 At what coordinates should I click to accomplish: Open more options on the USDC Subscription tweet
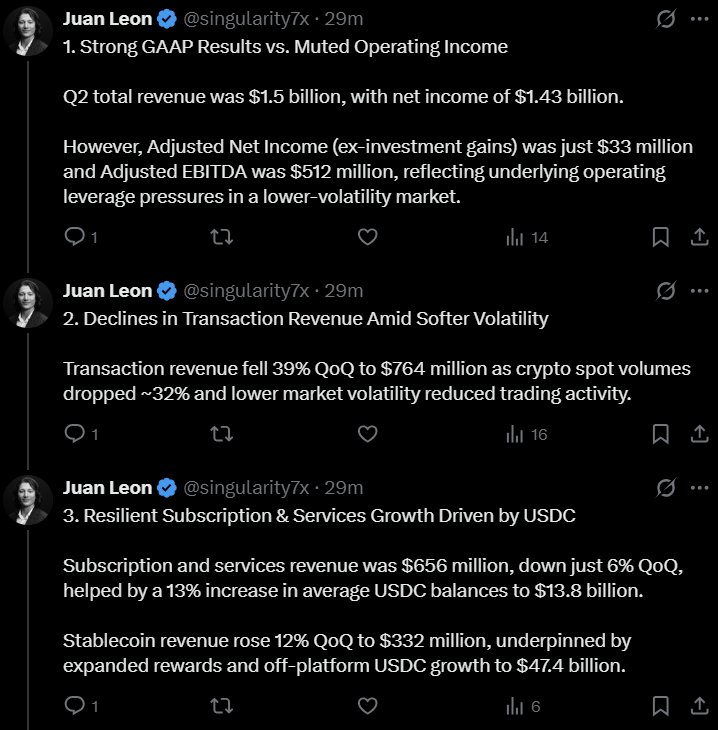click(x=700, y=488)
